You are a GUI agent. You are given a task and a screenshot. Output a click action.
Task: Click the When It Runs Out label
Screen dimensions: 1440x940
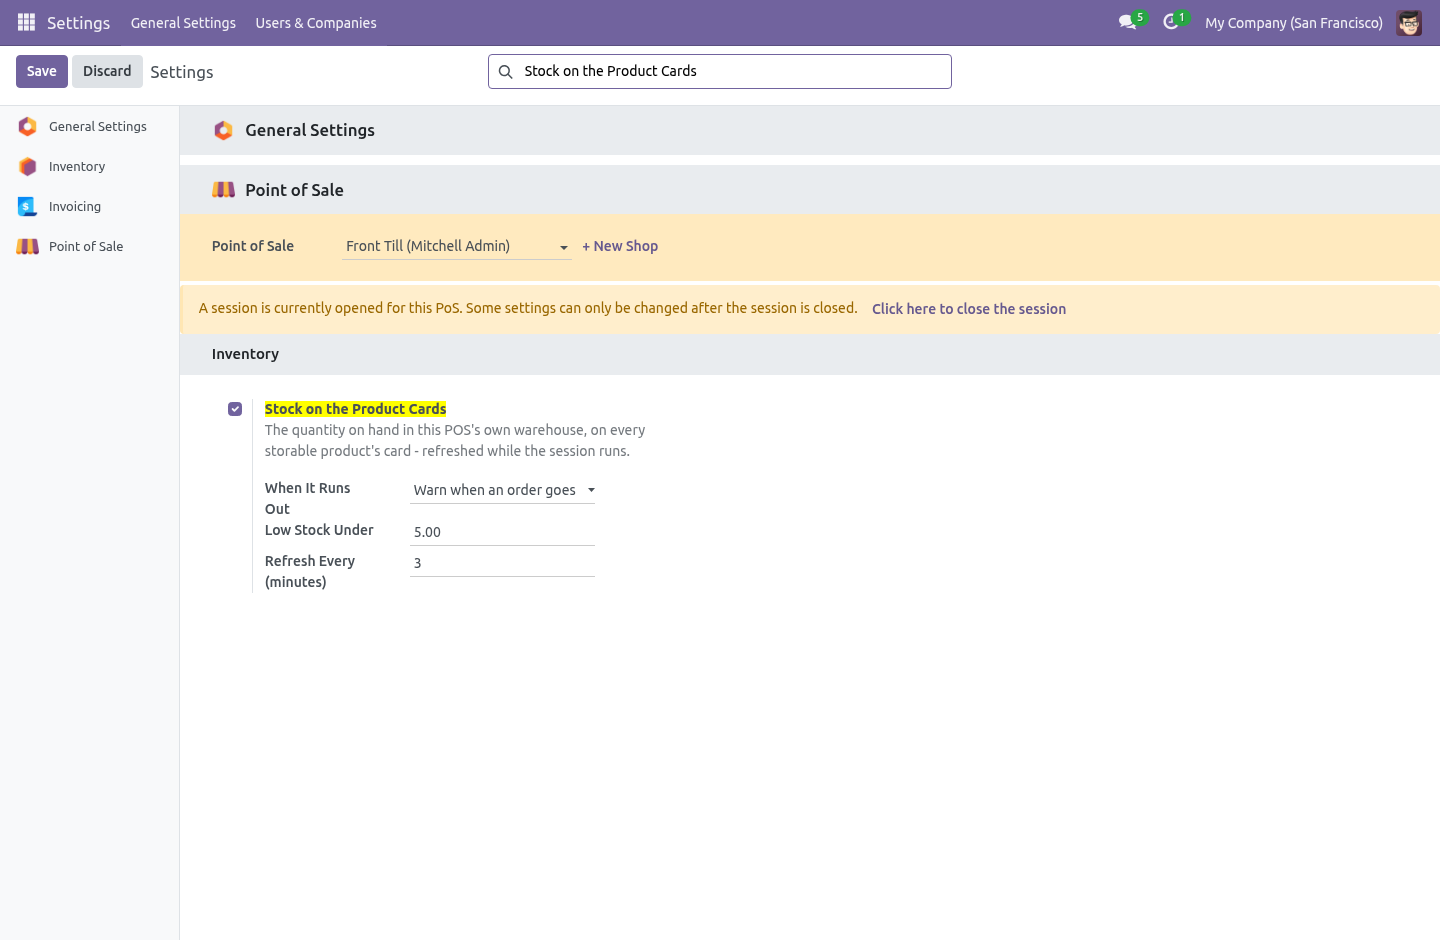click(x=308, y=498)
